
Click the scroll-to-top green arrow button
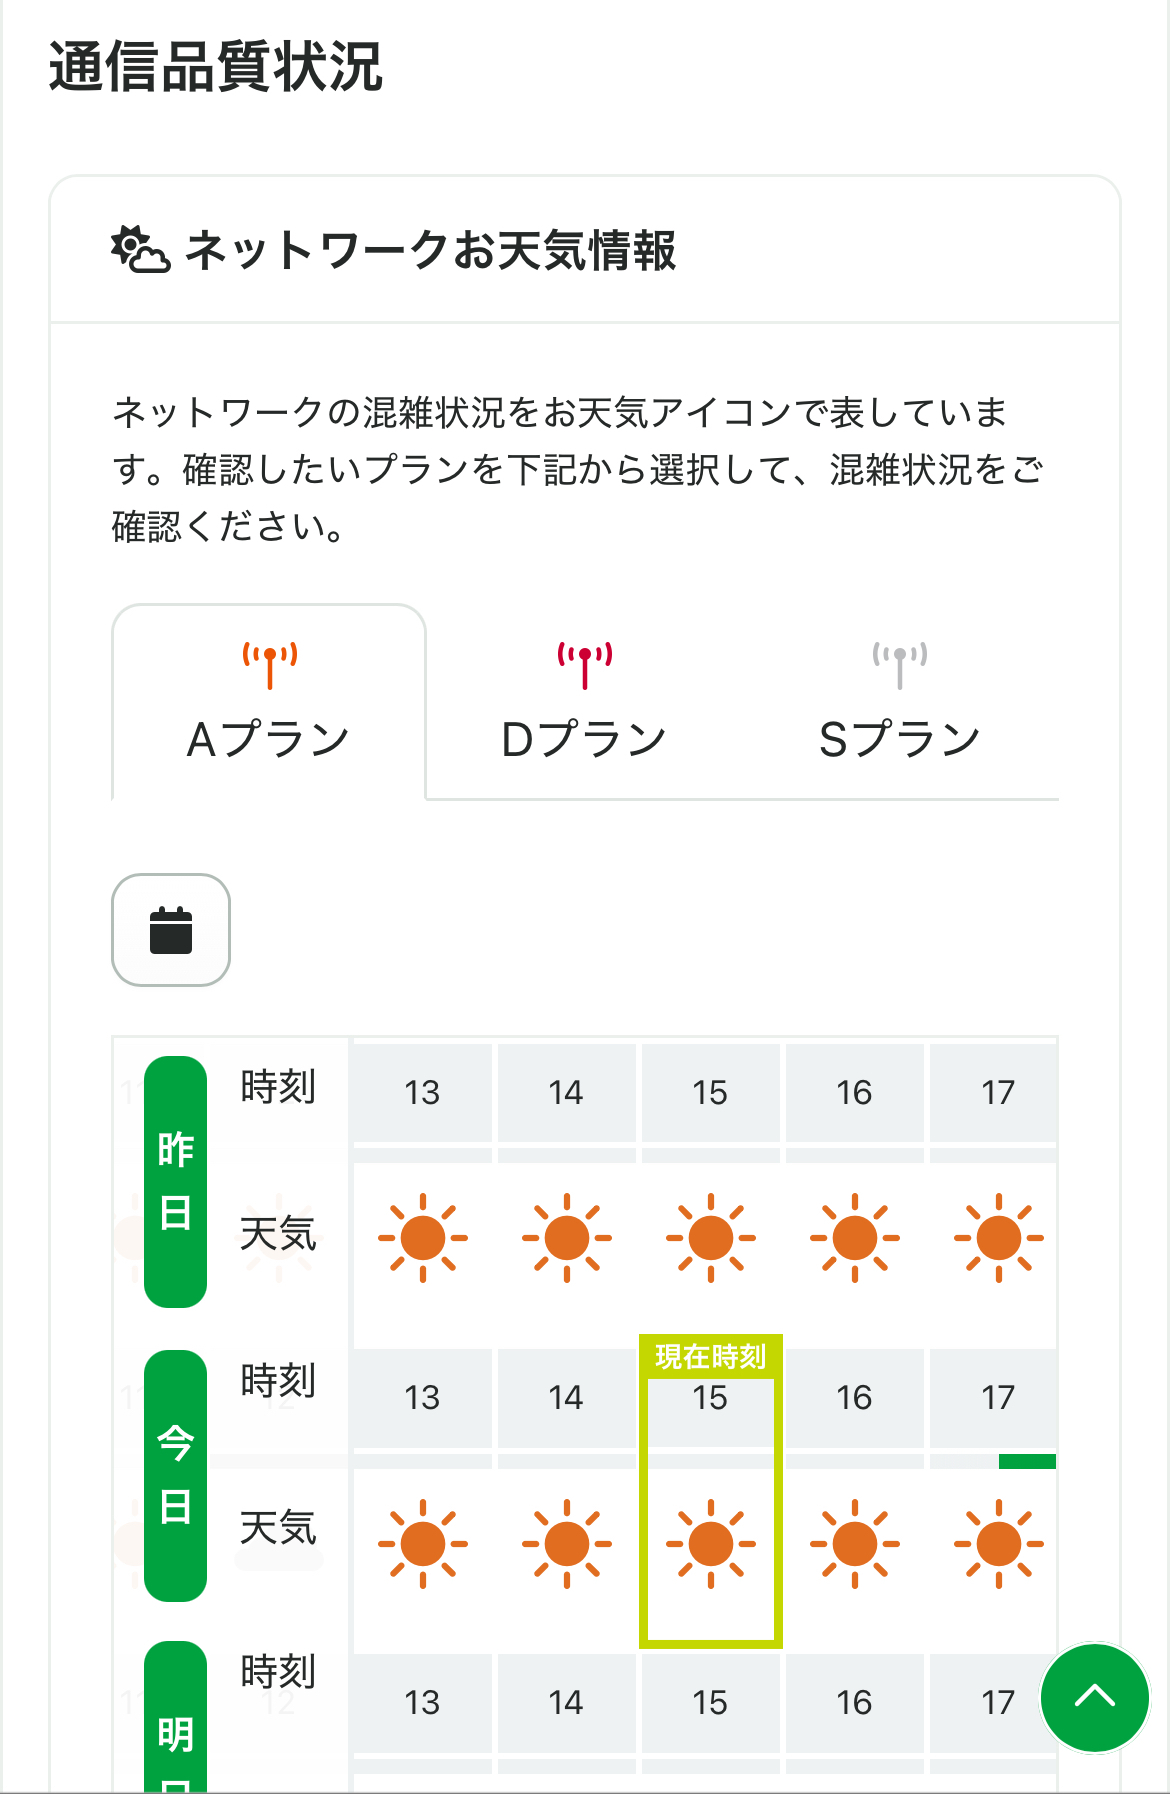point(1094,1697)
